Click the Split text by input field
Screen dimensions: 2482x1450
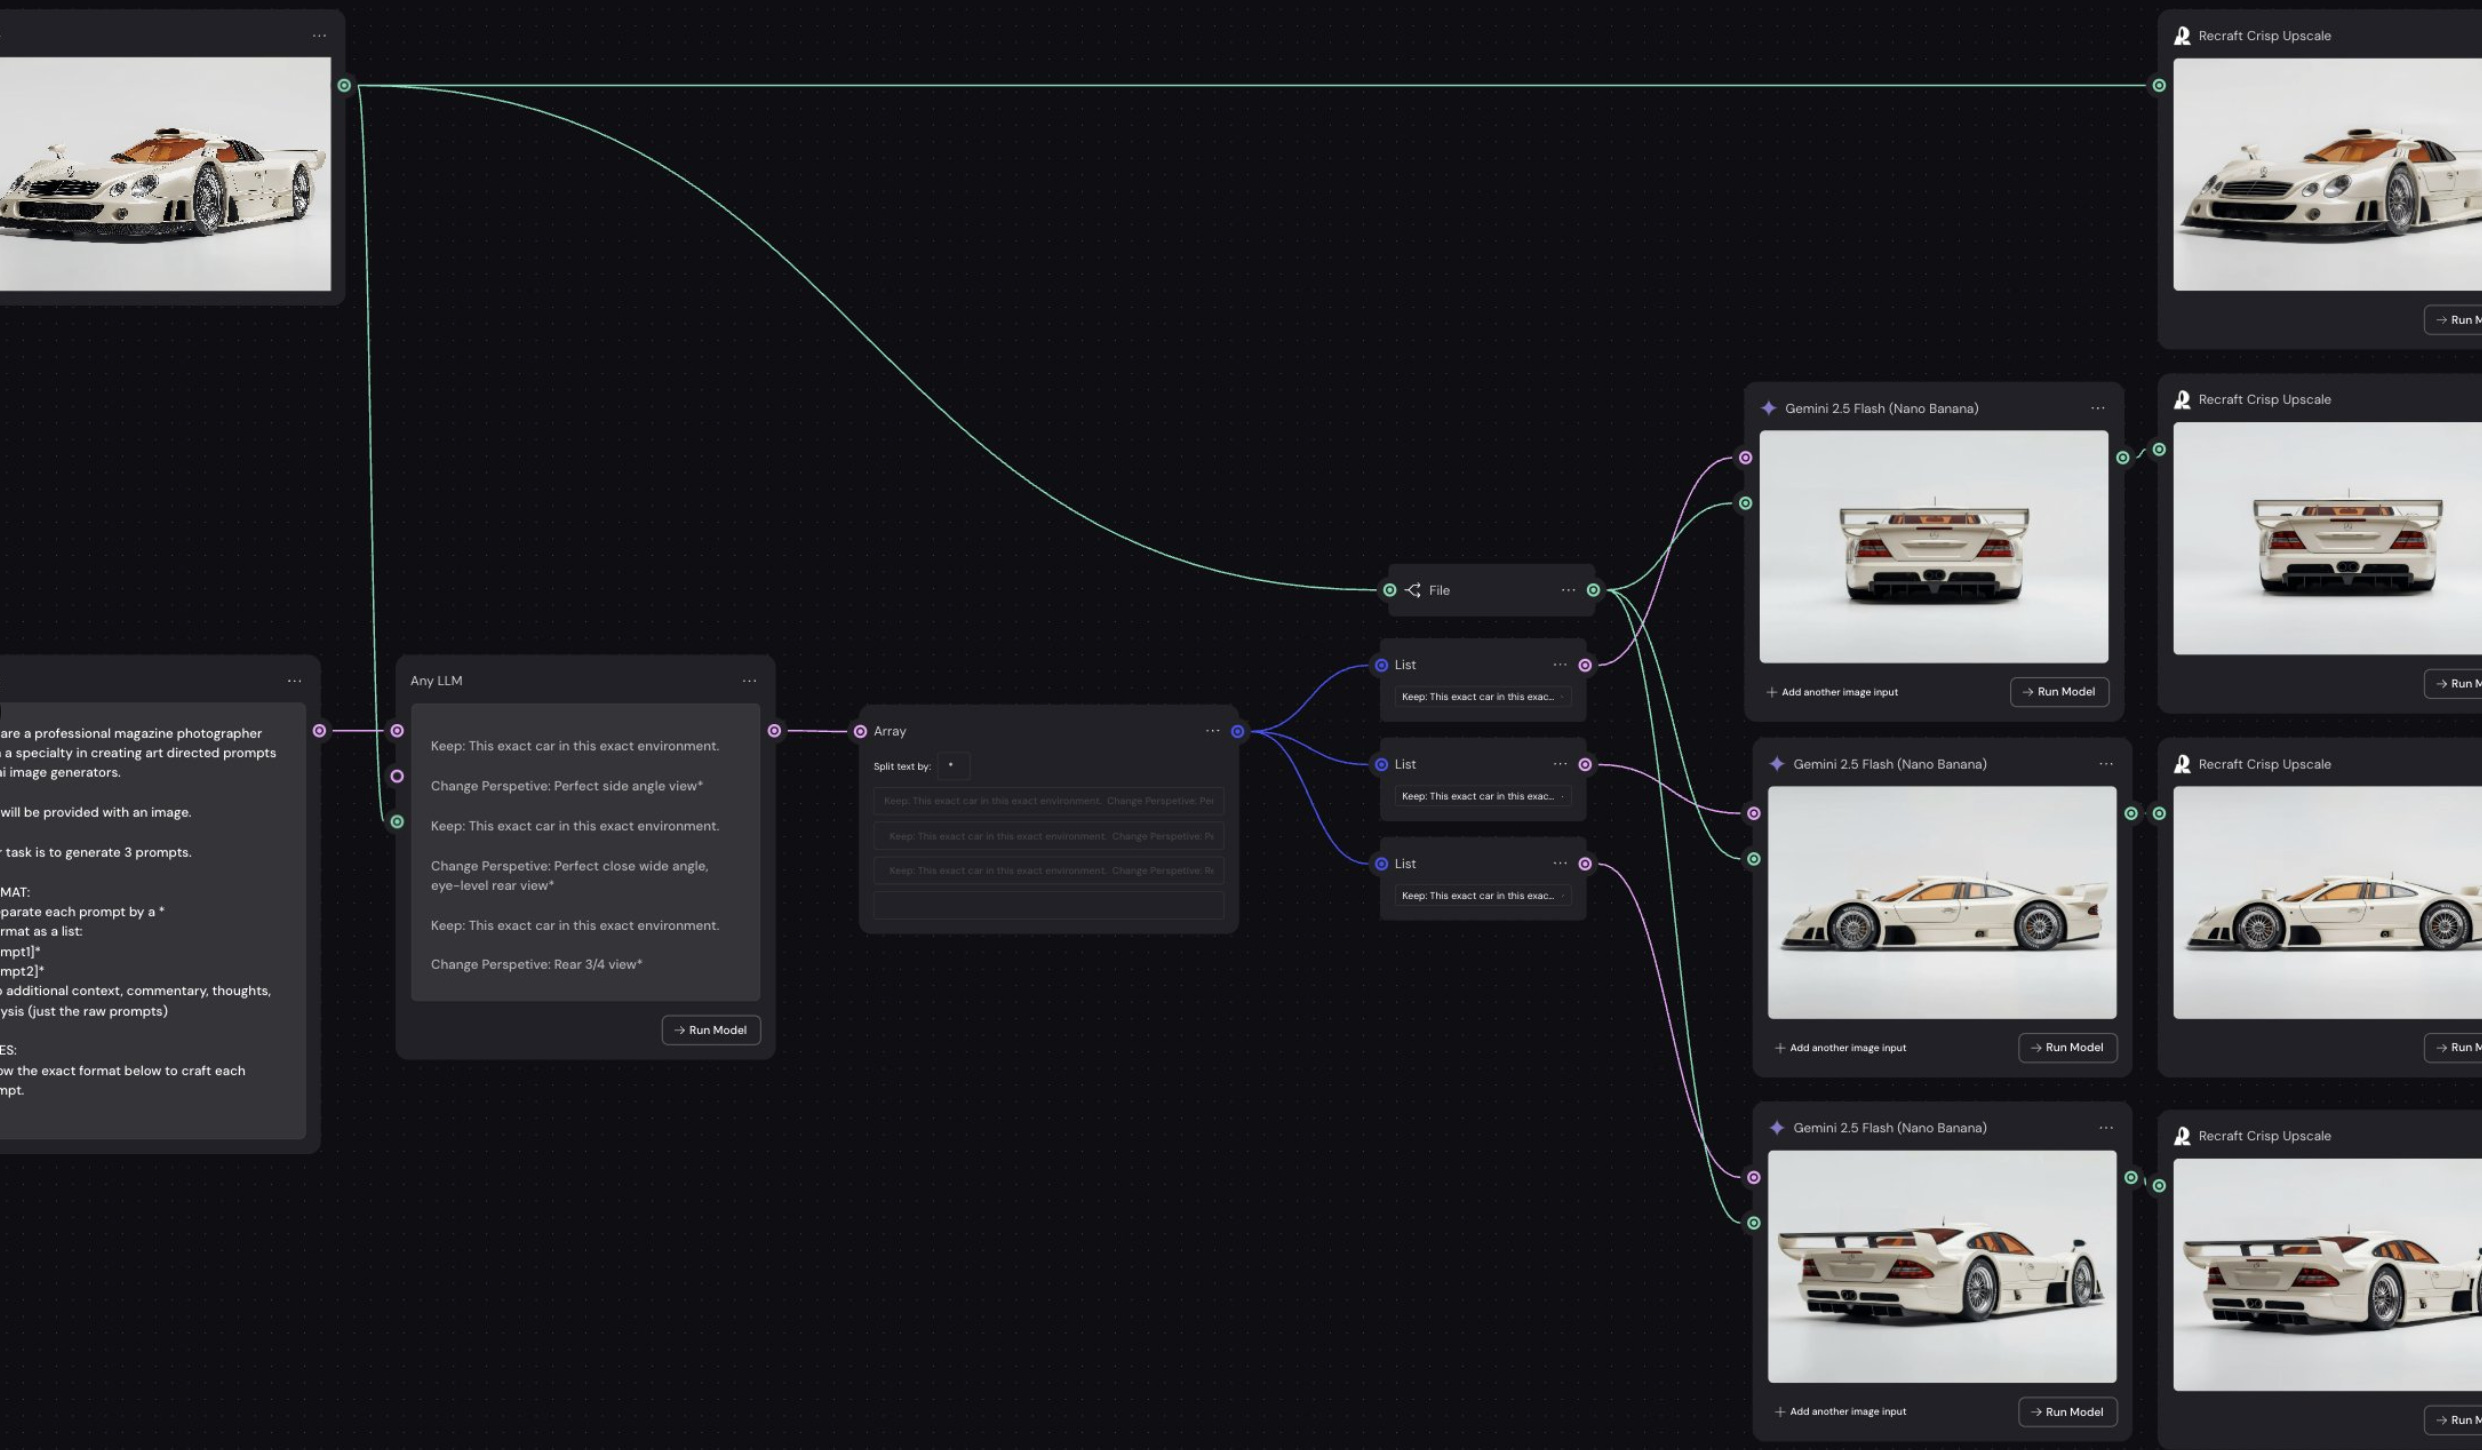[953, 766]
